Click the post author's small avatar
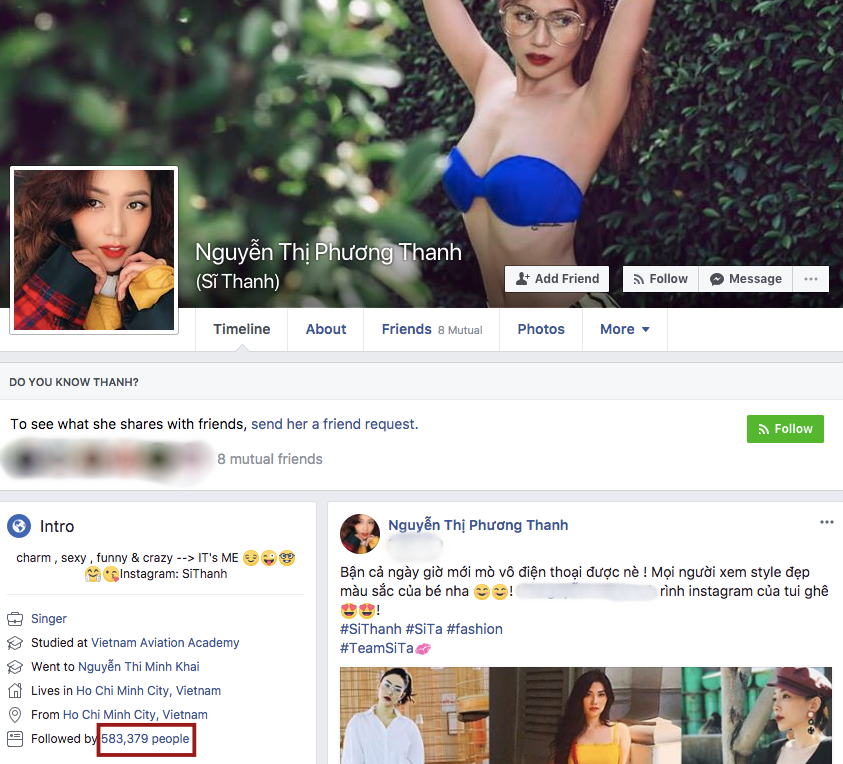 360,534
